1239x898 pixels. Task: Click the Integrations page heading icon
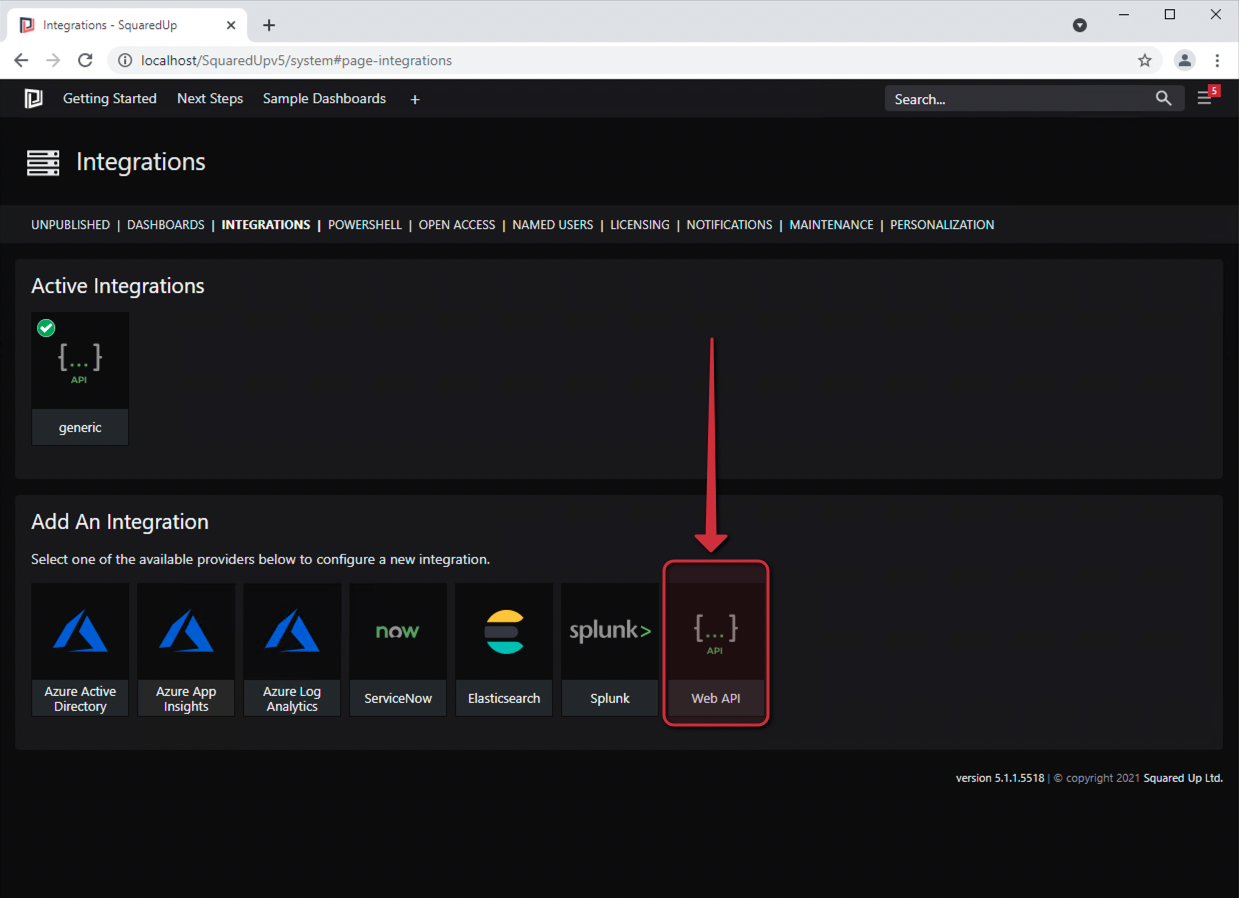(x=43, y=163)
